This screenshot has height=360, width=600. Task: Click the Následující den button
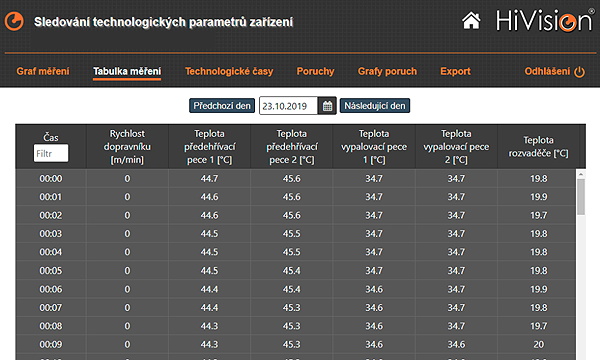(375, 106)
